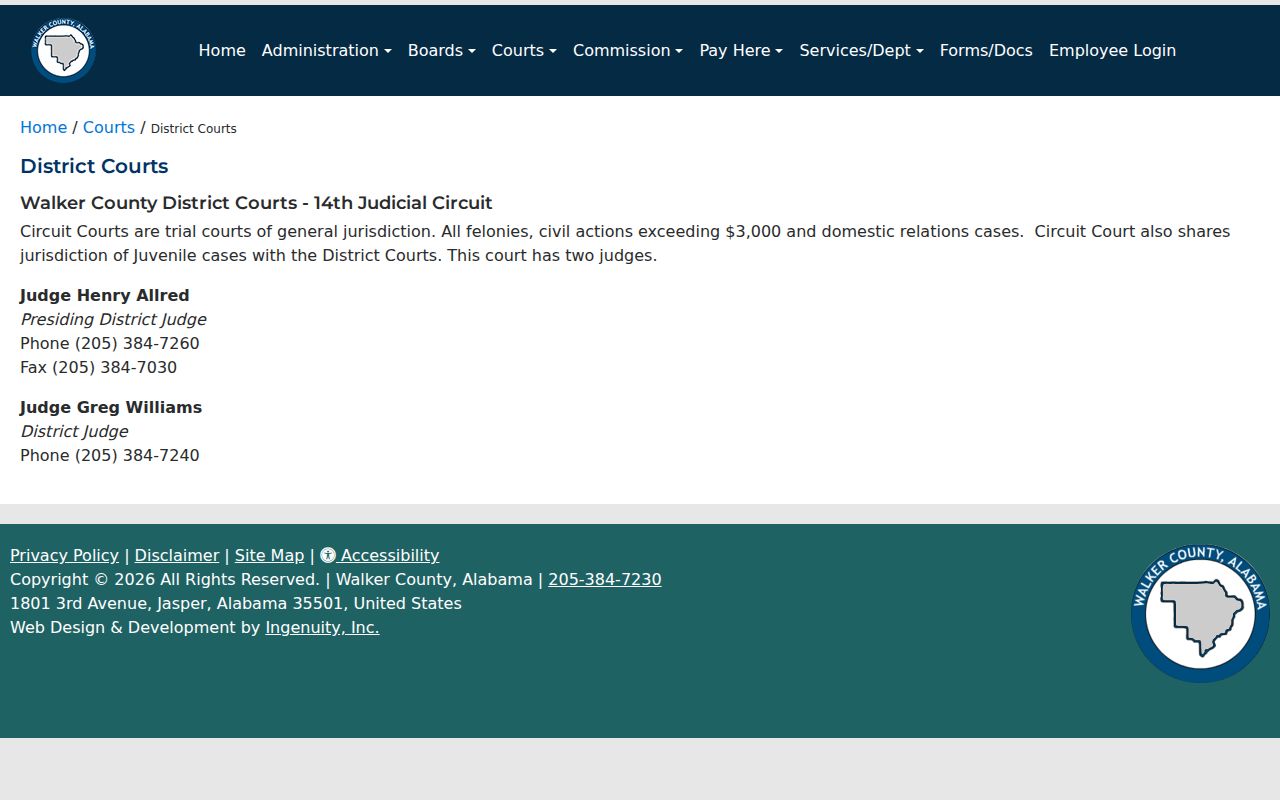Click the Presiding District Judge title text
The width and height of the screenshot is (1280, 800).
click(x=113, y=319)
